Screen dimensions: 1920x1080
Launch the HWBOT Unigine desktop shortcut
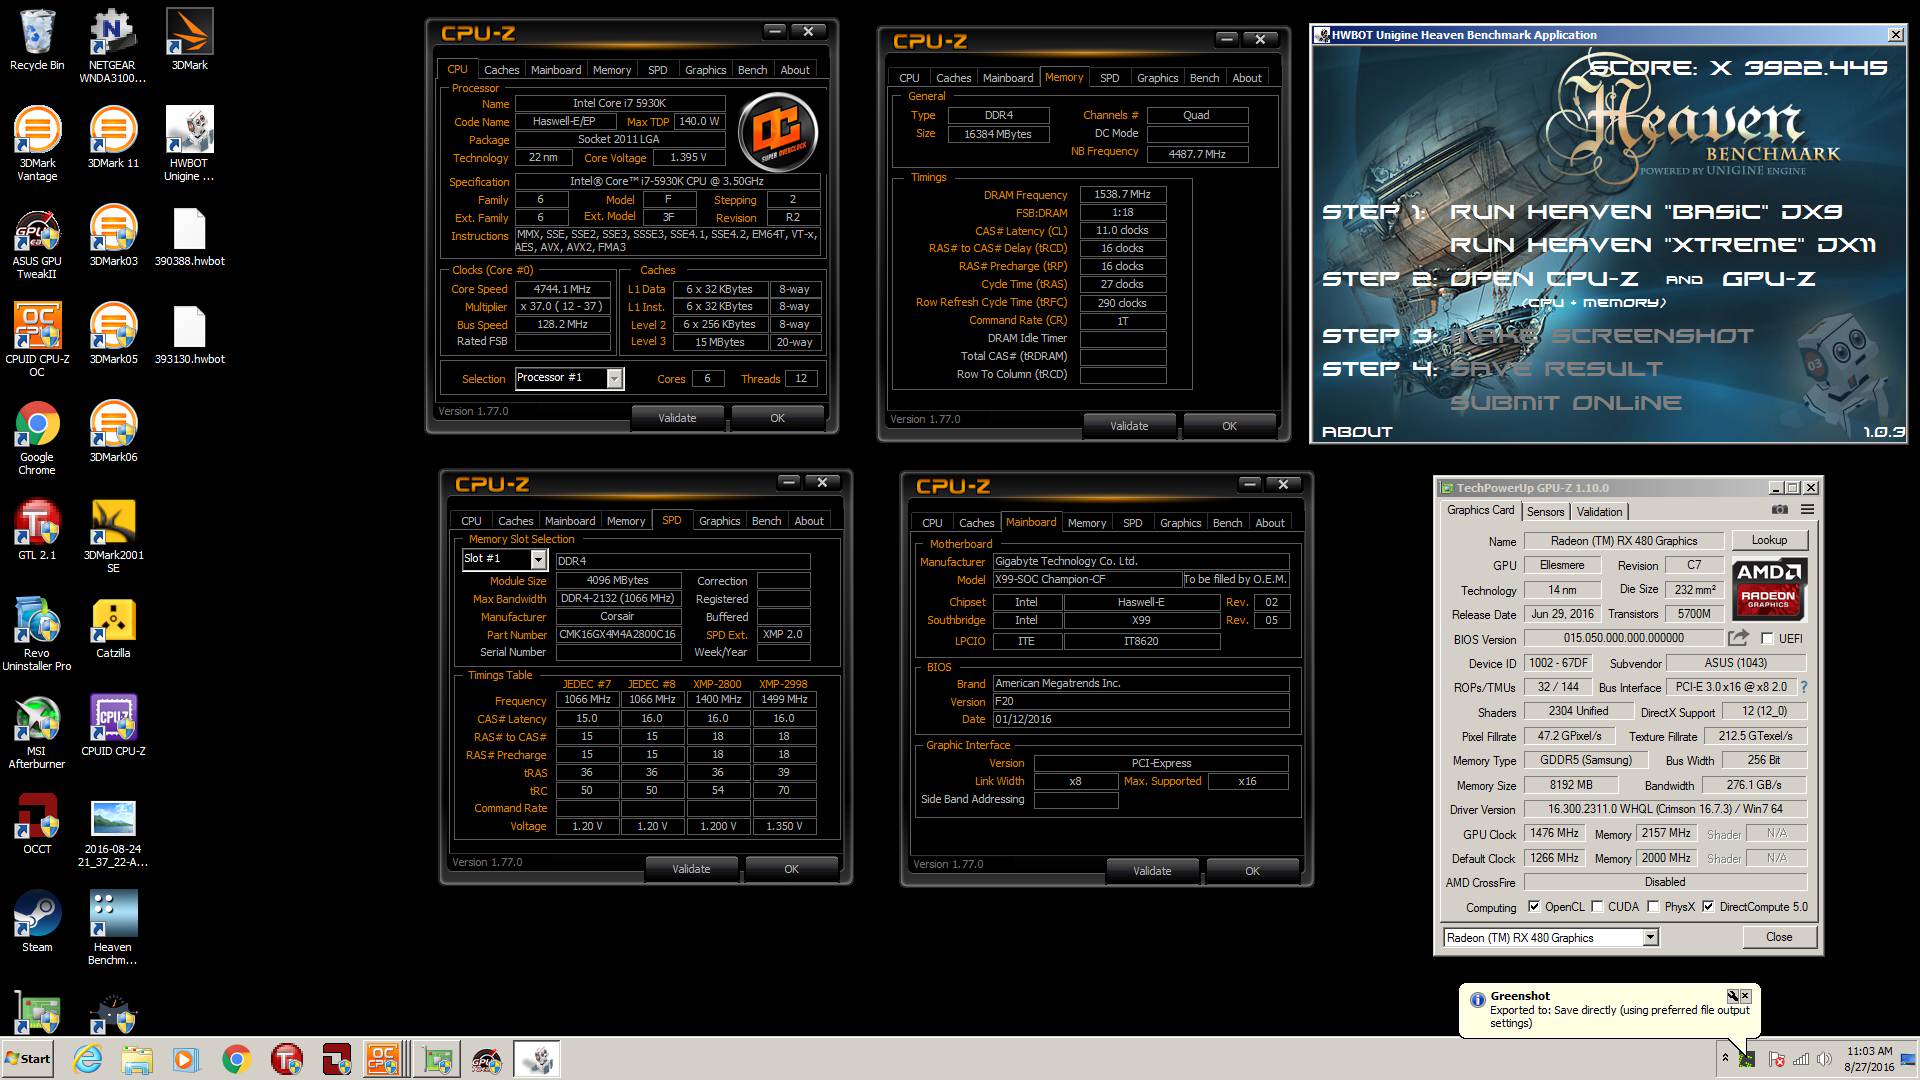click(189, 144)
